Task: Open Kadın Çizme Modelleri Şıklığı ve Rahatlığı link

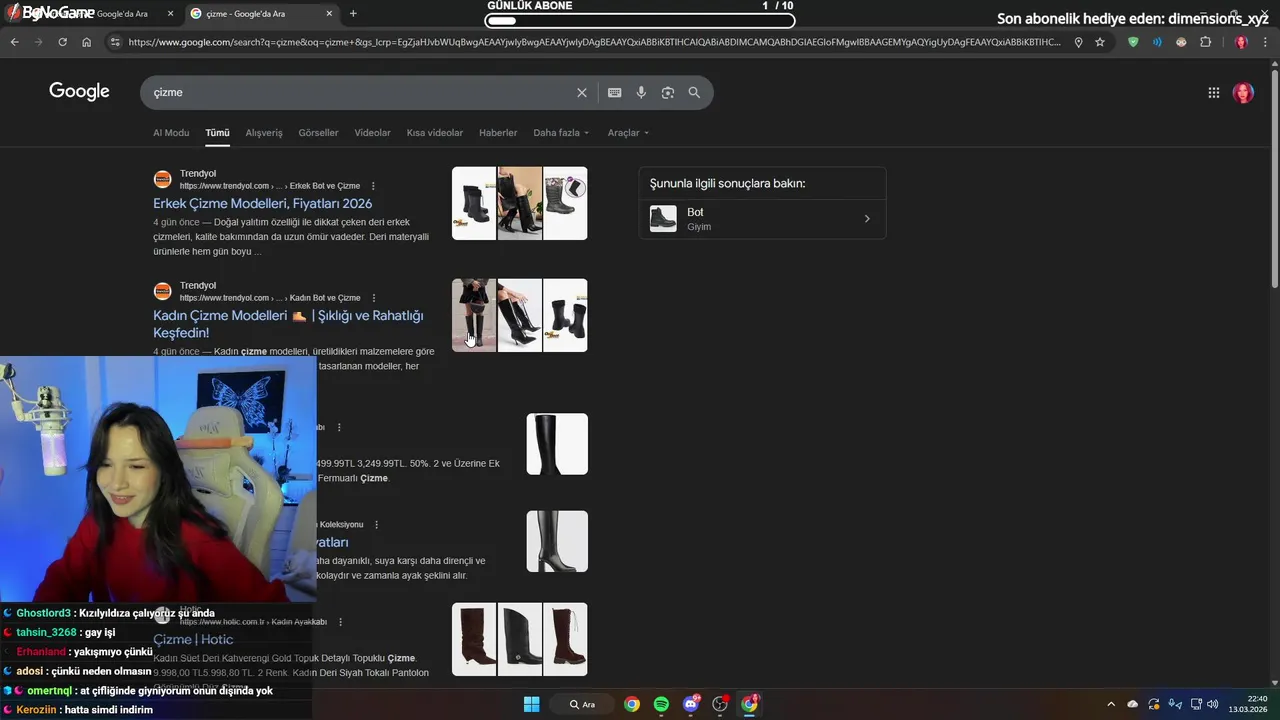Action: click(x=288, y=324)
